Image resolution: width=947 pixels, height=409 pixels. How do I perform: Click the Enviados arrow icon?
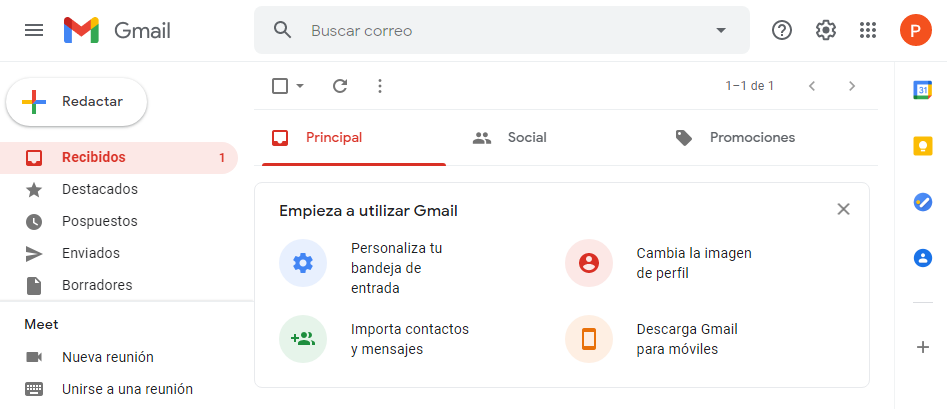[x=34, y=254]
